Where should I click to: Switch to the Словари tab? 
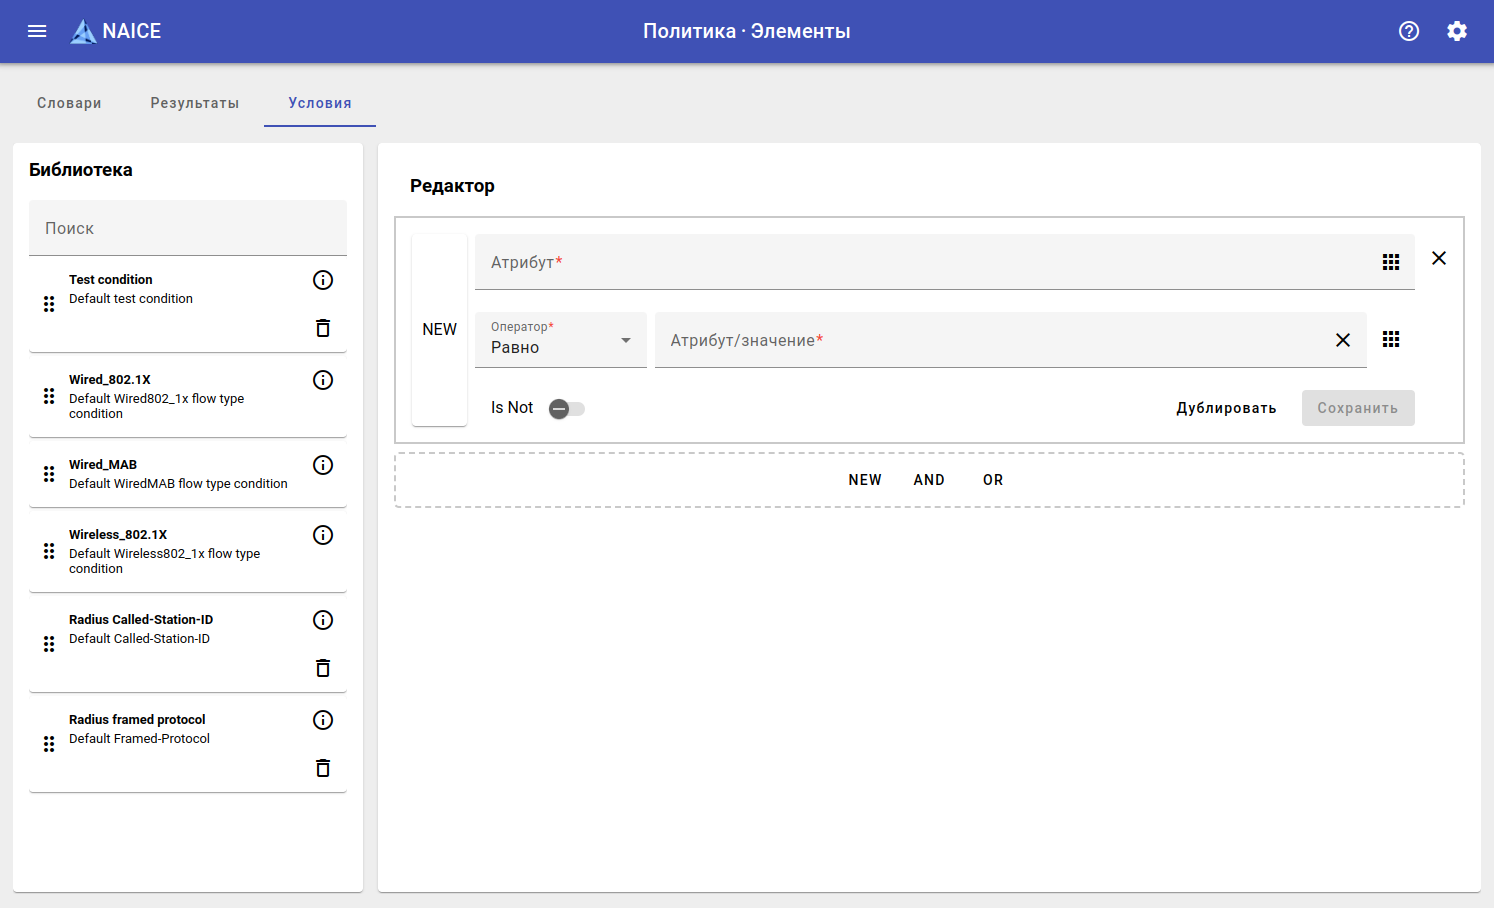pos(69,103)
